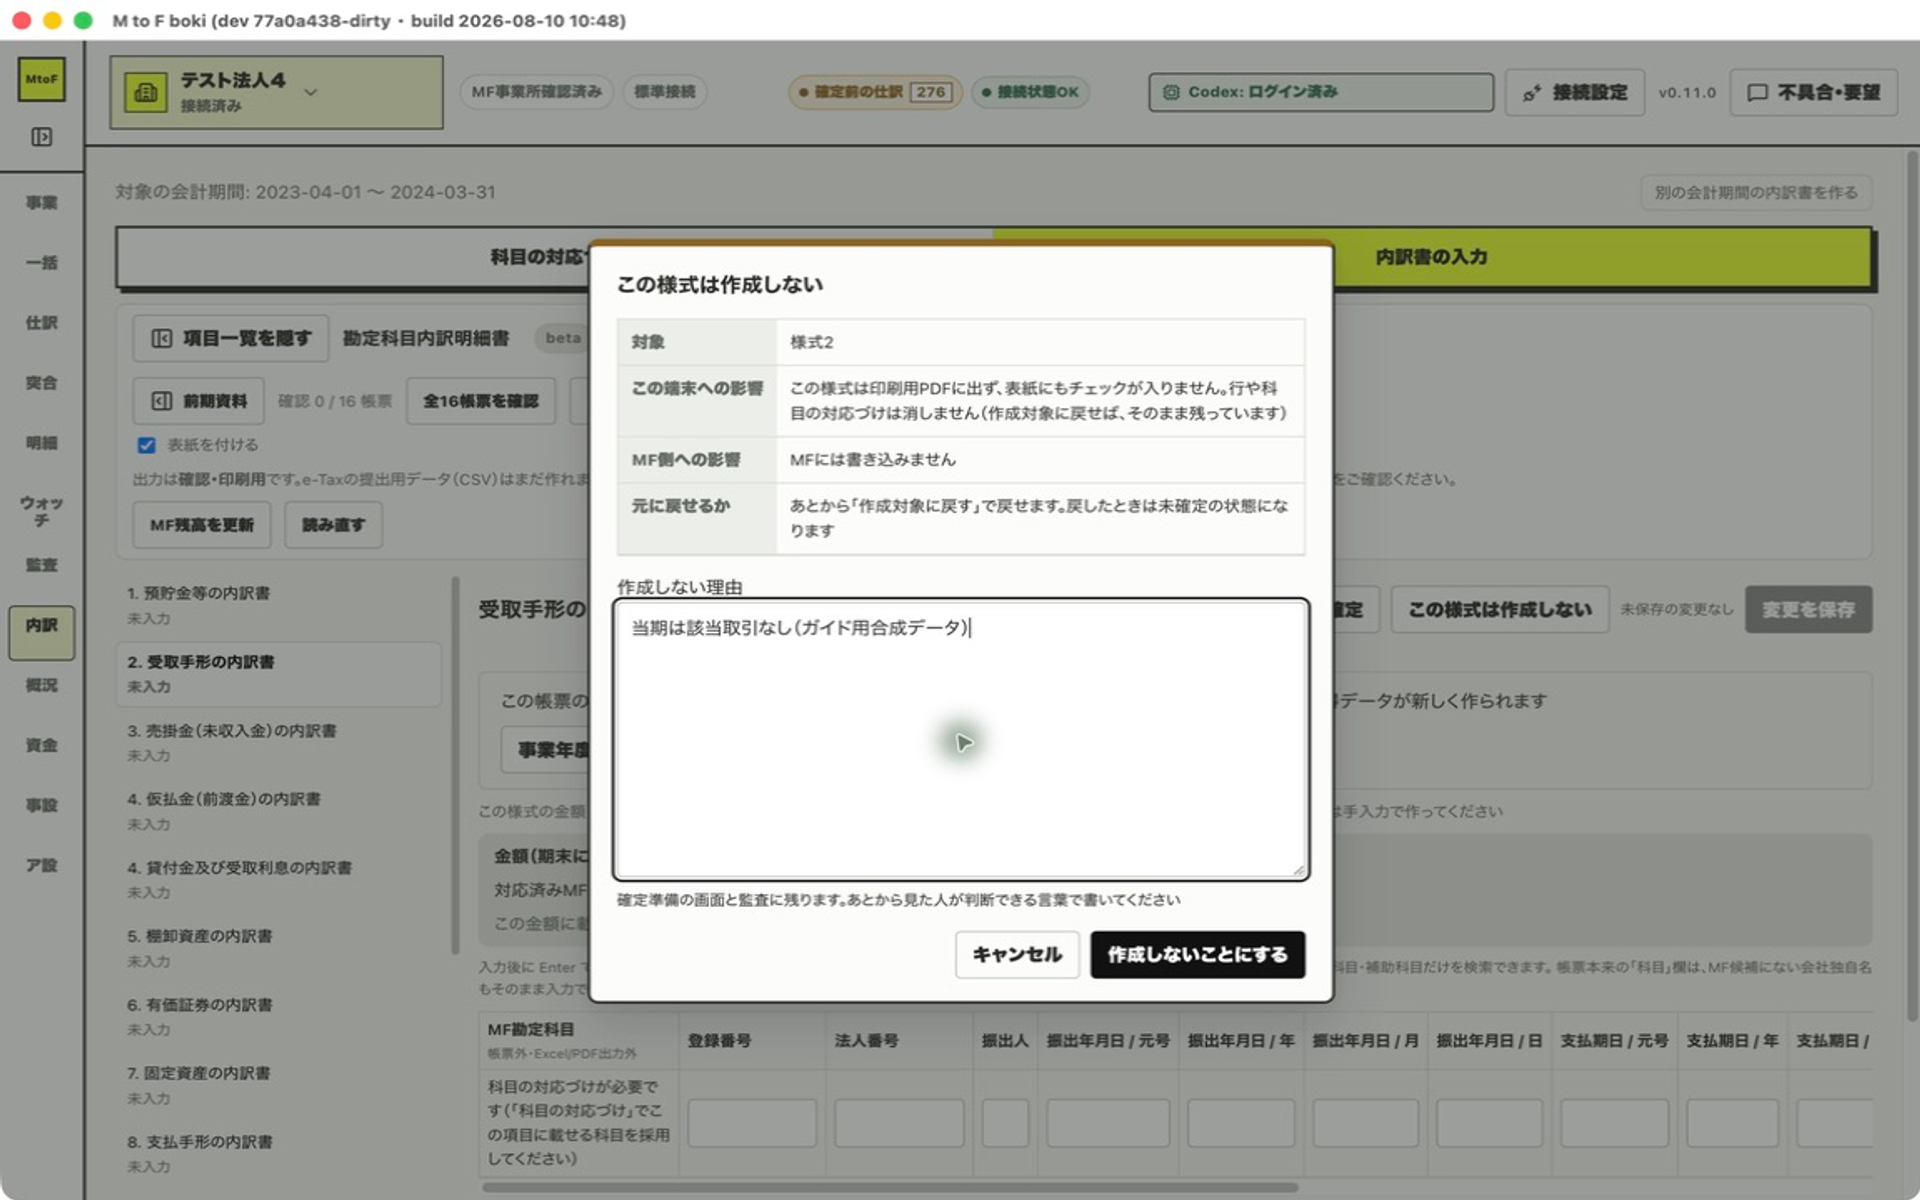Open 不具合・要望 feedback button
The width and height of the screenshot is (1920, 1200).
click(1813, 92)
